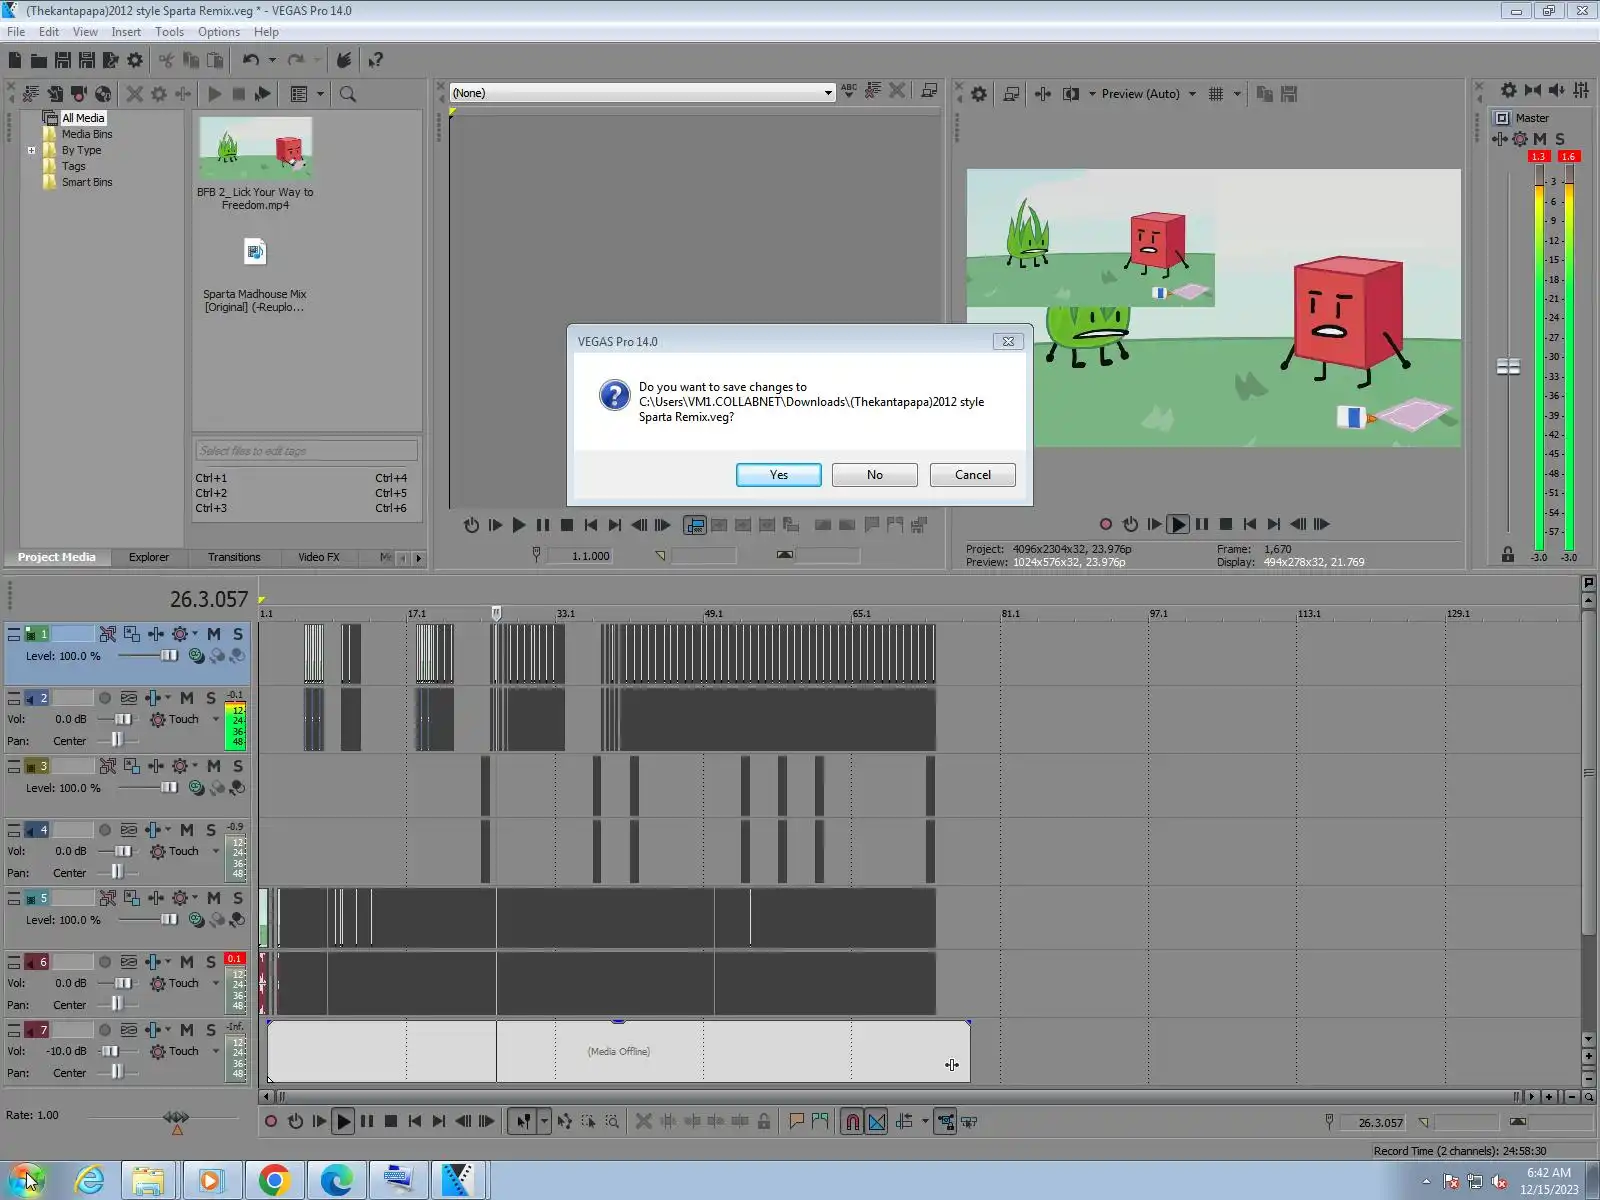Screen dimensions: 1600x1200
Task: Click the Save project icon
Action: 62,60
